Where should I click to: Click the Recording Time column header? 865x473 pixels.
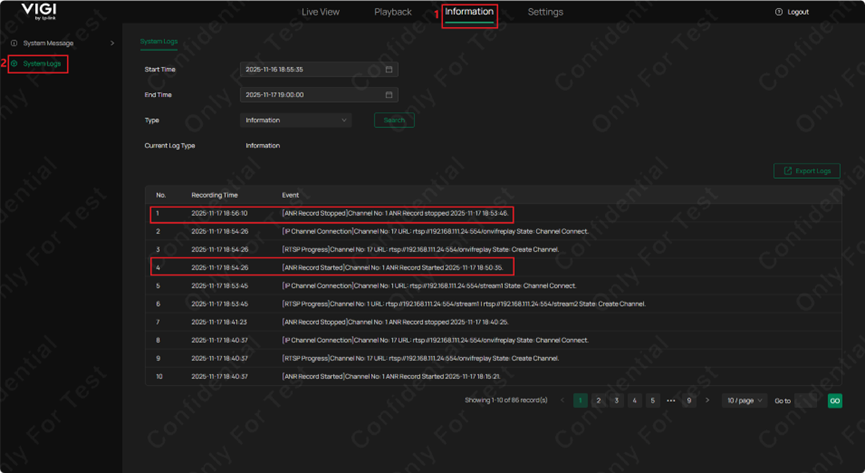click(215, 195)
